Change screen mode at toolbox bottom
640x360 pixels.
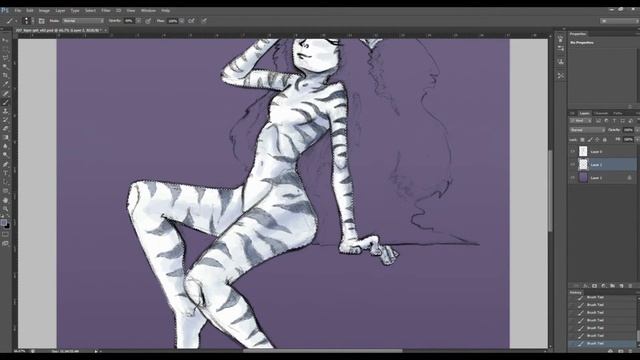[5, 244]
